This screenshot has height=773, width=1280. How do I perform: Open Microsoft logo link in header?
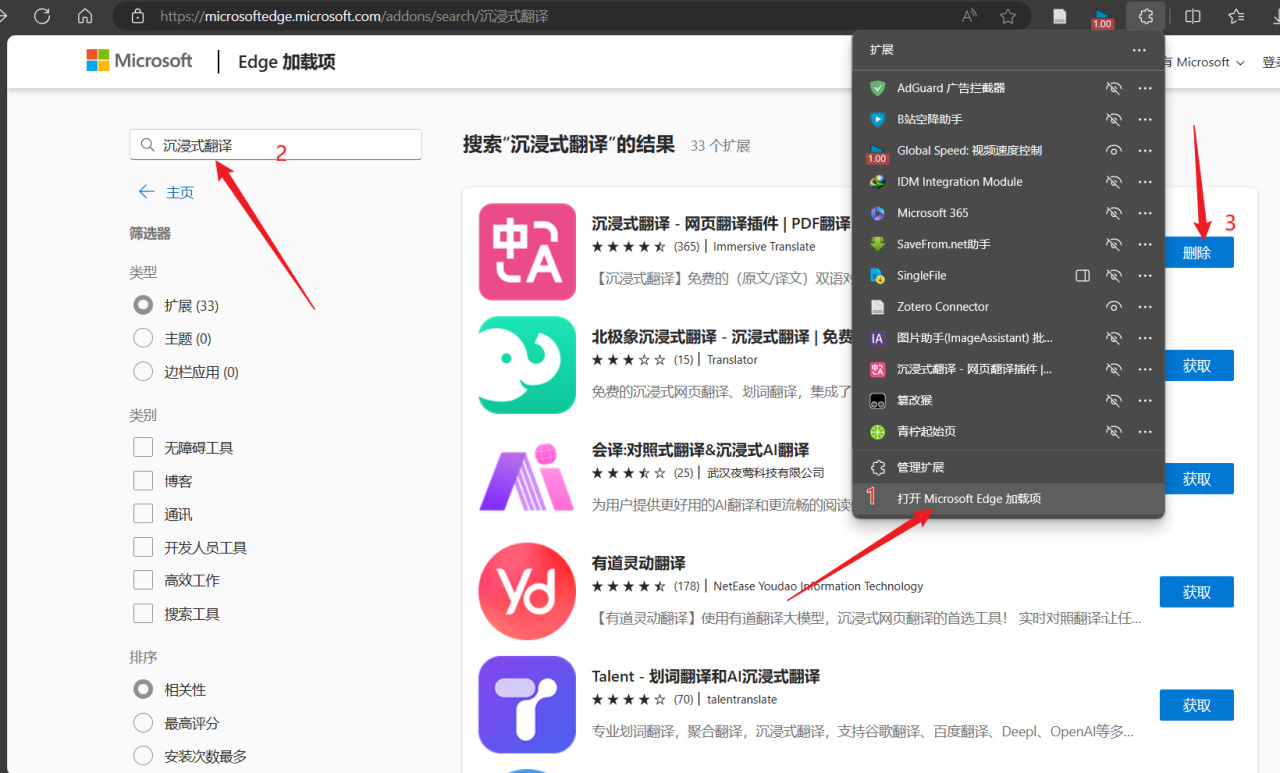(139, 61)
